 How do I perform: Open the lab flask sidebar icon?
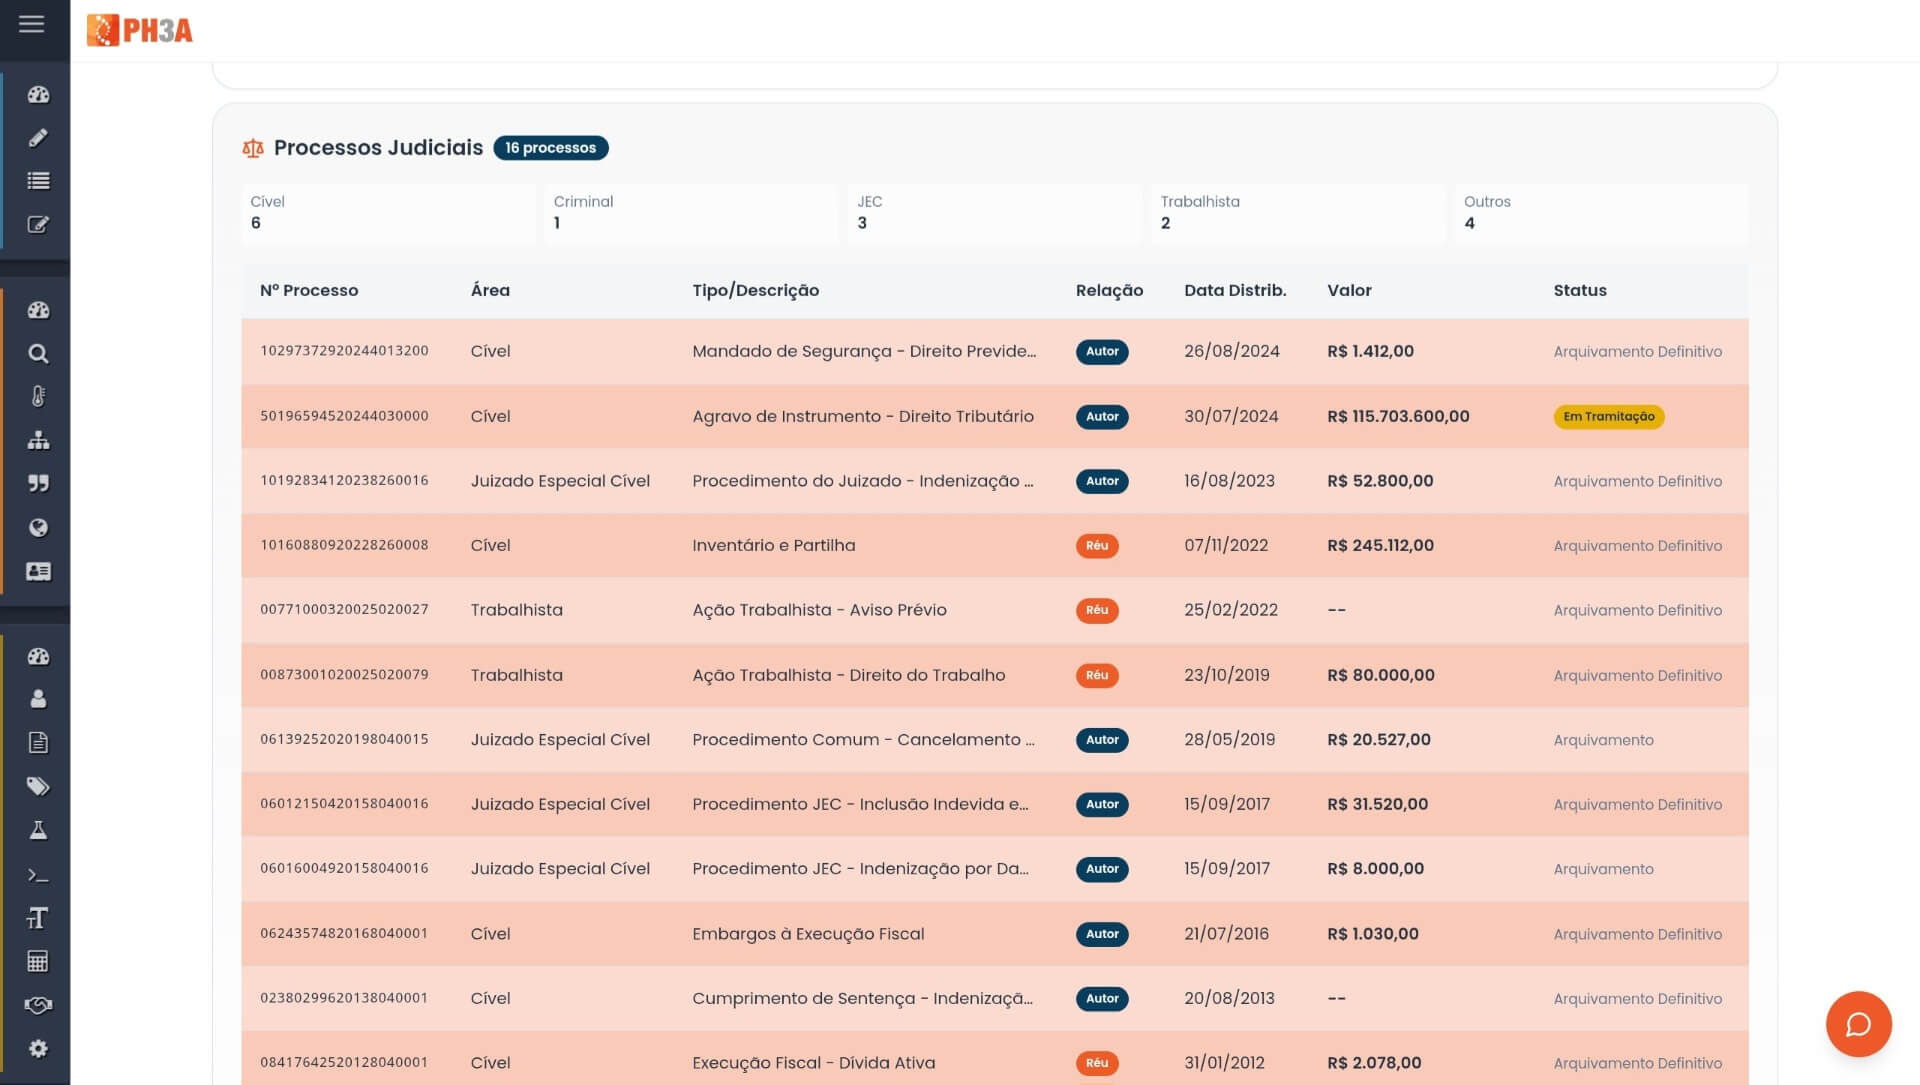(38, 831)
